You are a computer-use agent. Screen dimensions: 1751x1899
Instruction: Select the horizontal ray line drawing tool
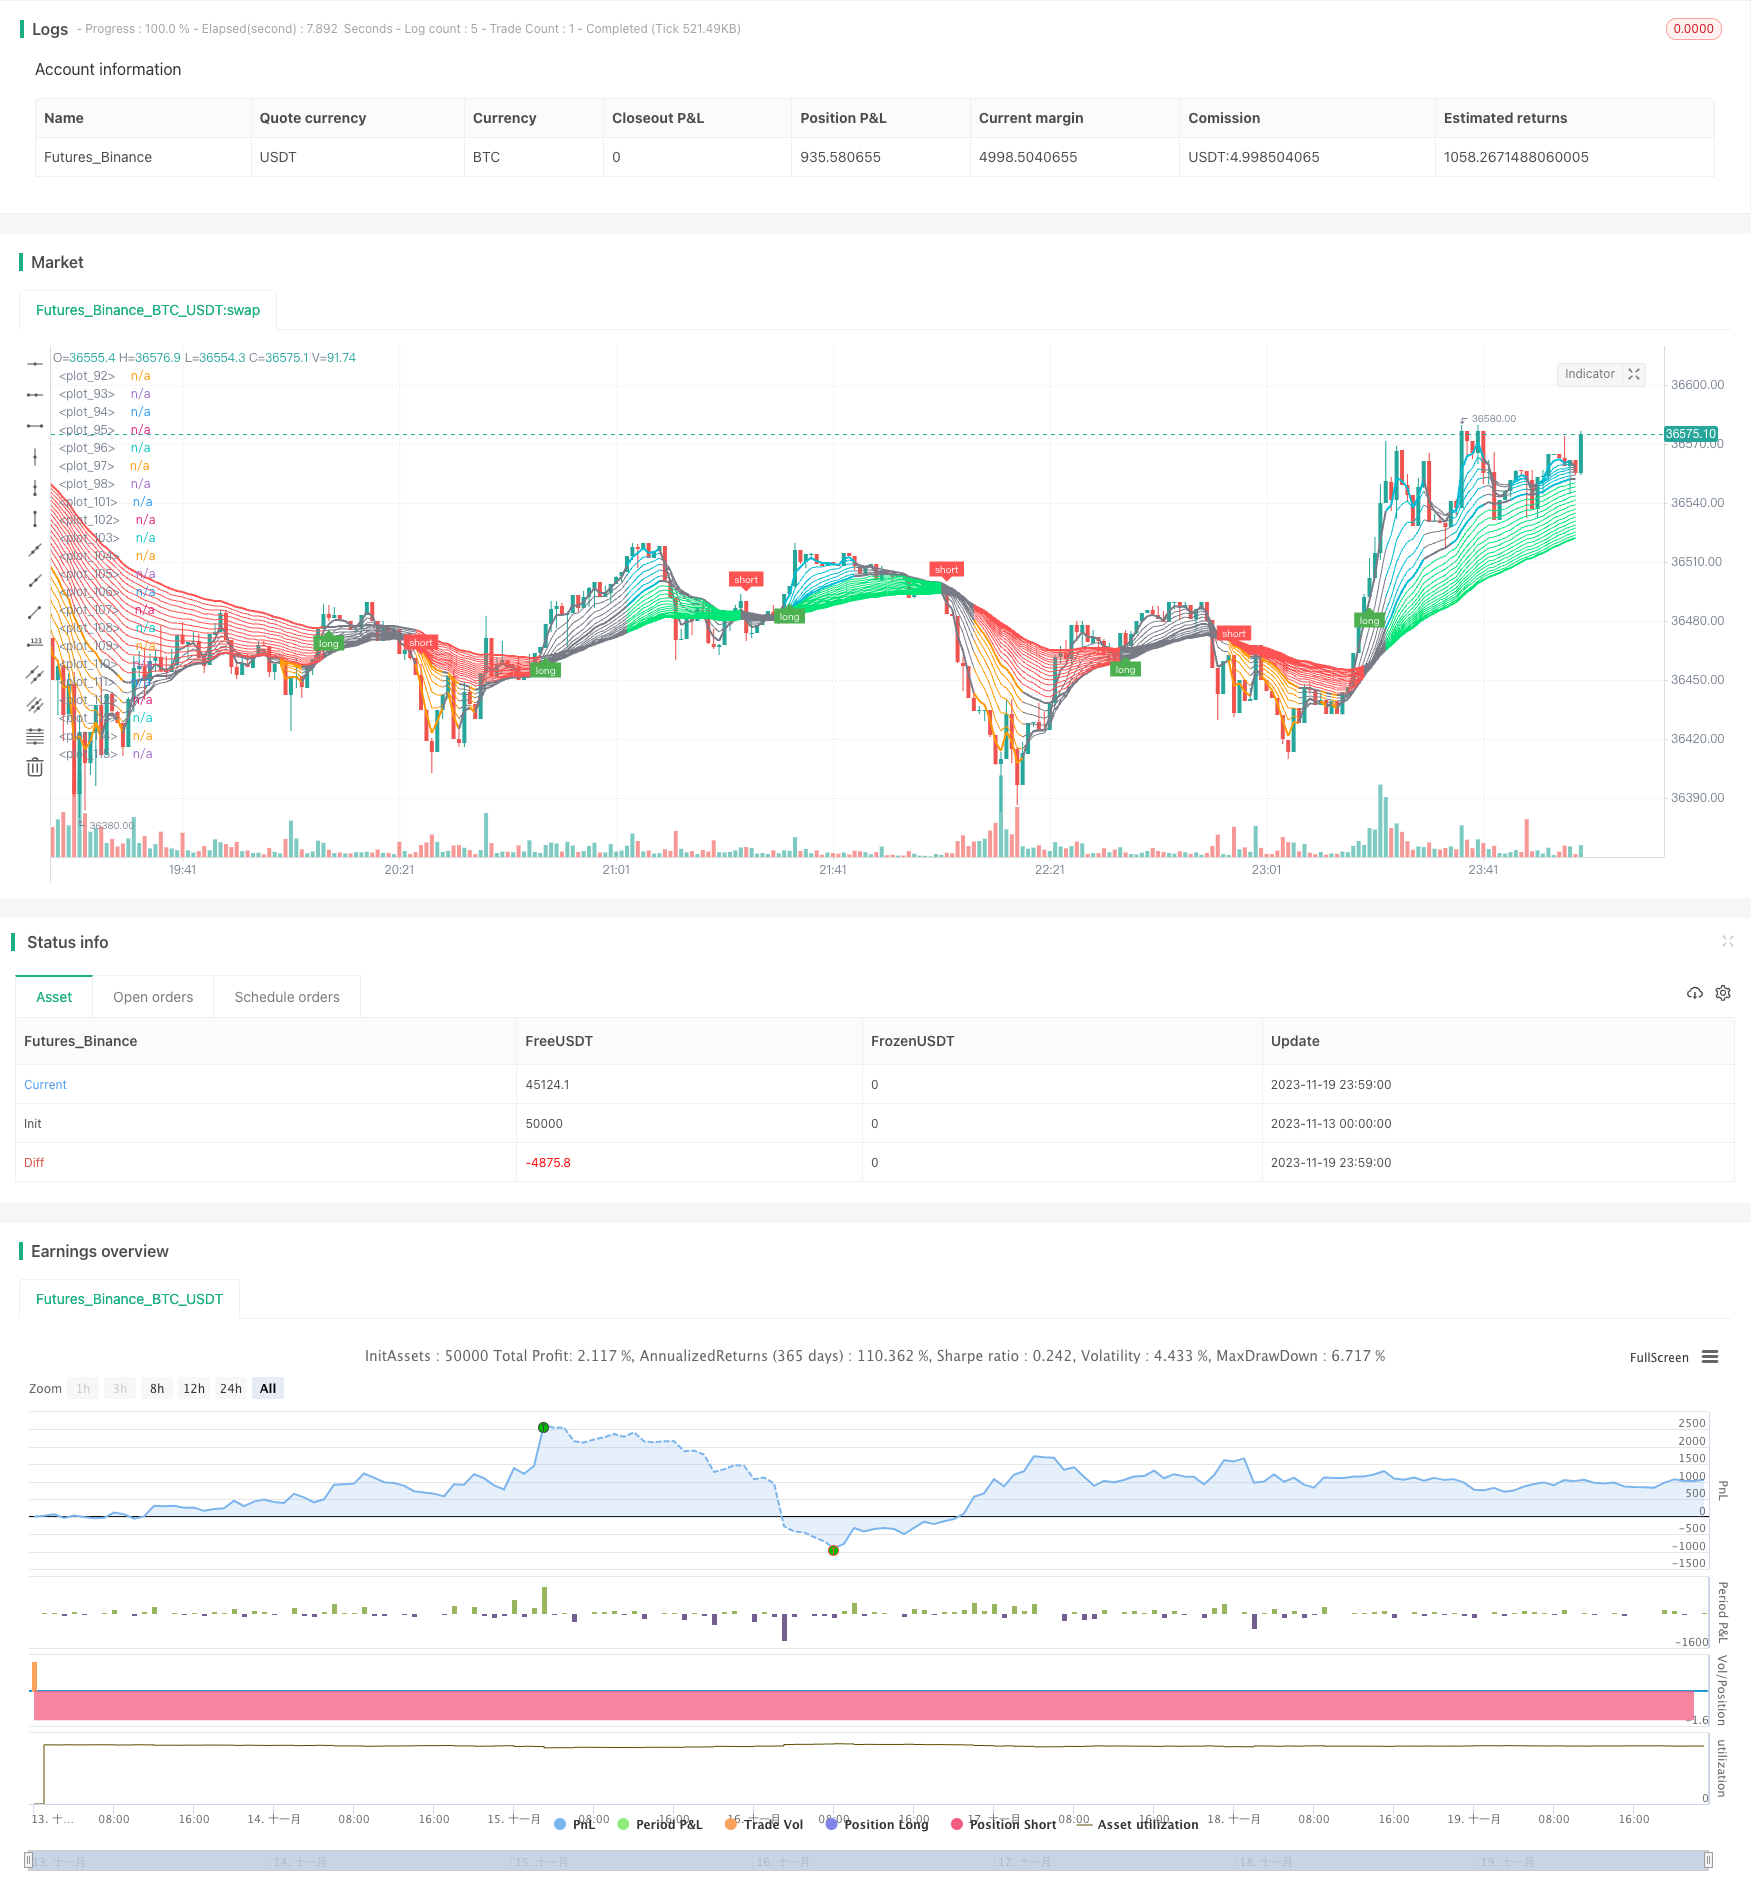(x=35, y=395)
